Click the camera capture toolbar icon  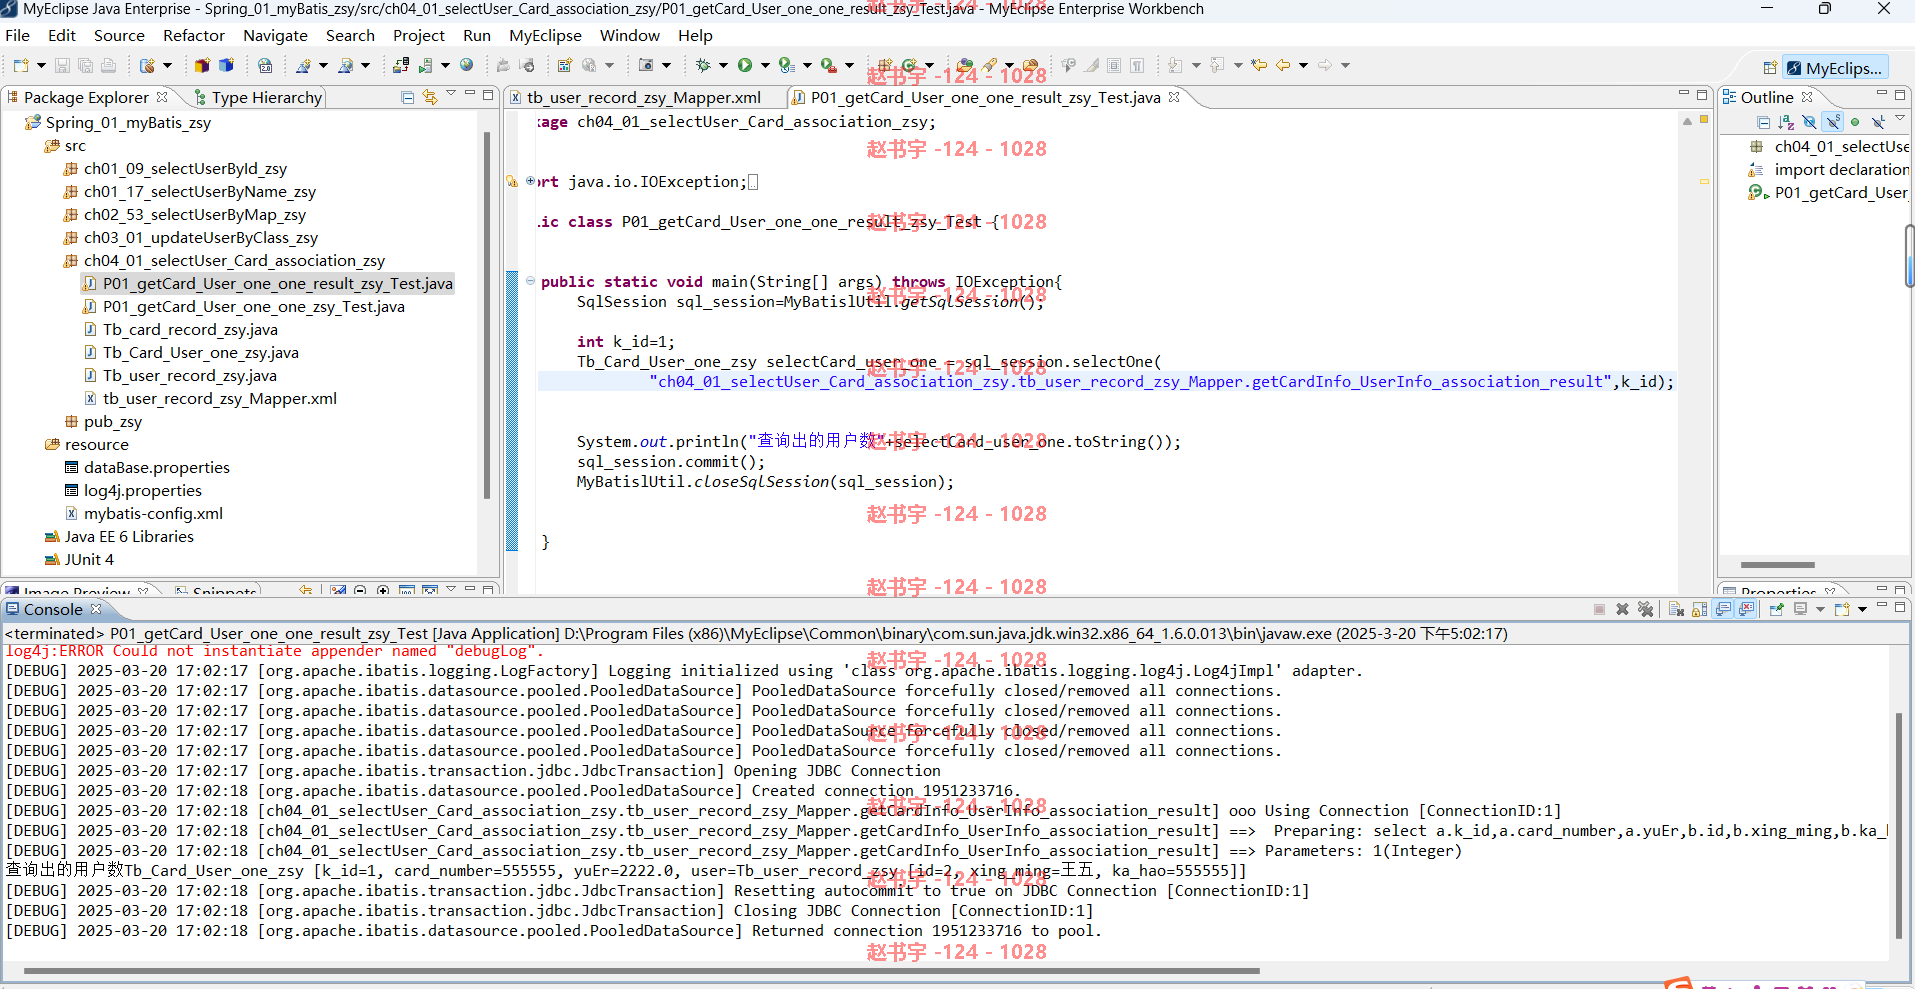click(645, 65)
